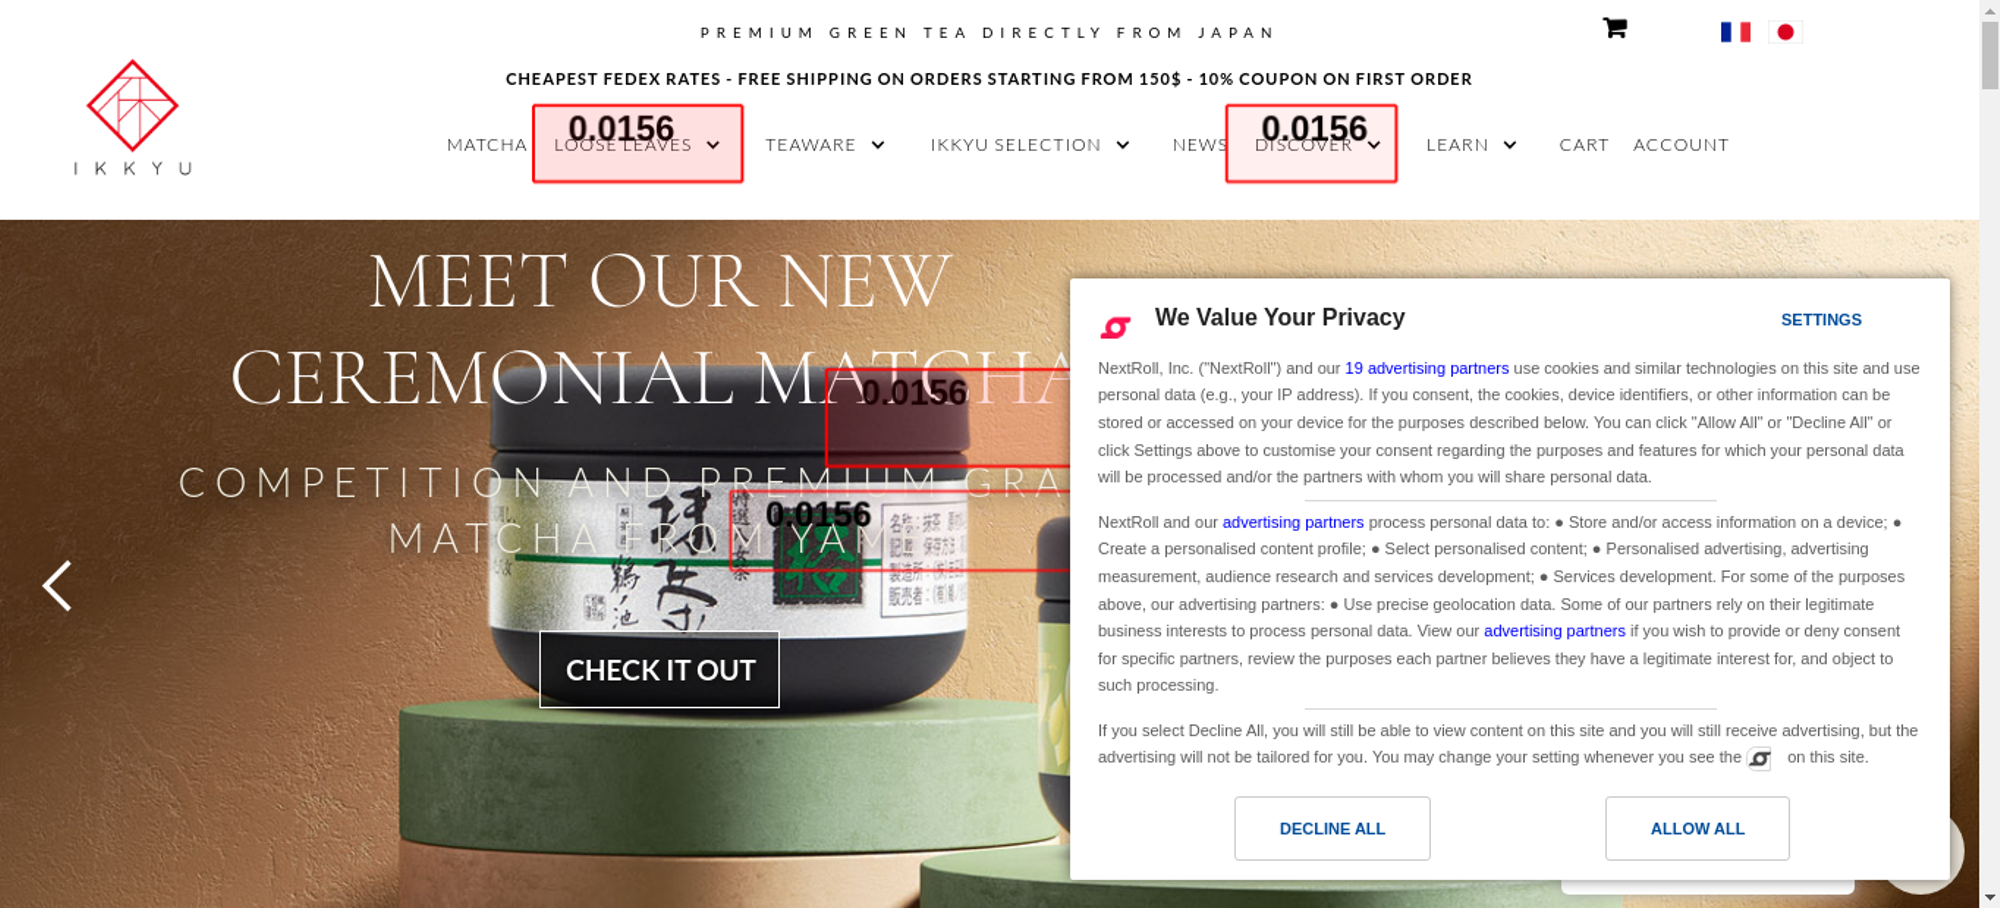
Task: Expand the Teaware menu chevron
Action: tap(878, 145)
